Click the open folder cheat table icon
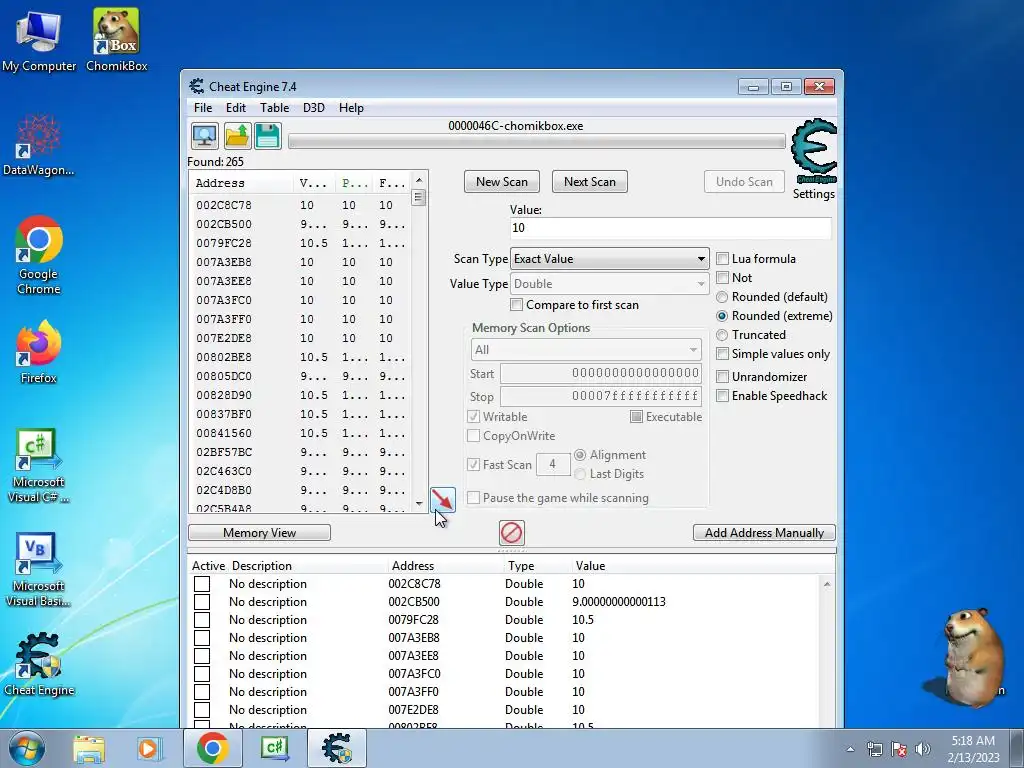Screen dimensions: 1024x768 pyautogui.click(x=236, y=136)
